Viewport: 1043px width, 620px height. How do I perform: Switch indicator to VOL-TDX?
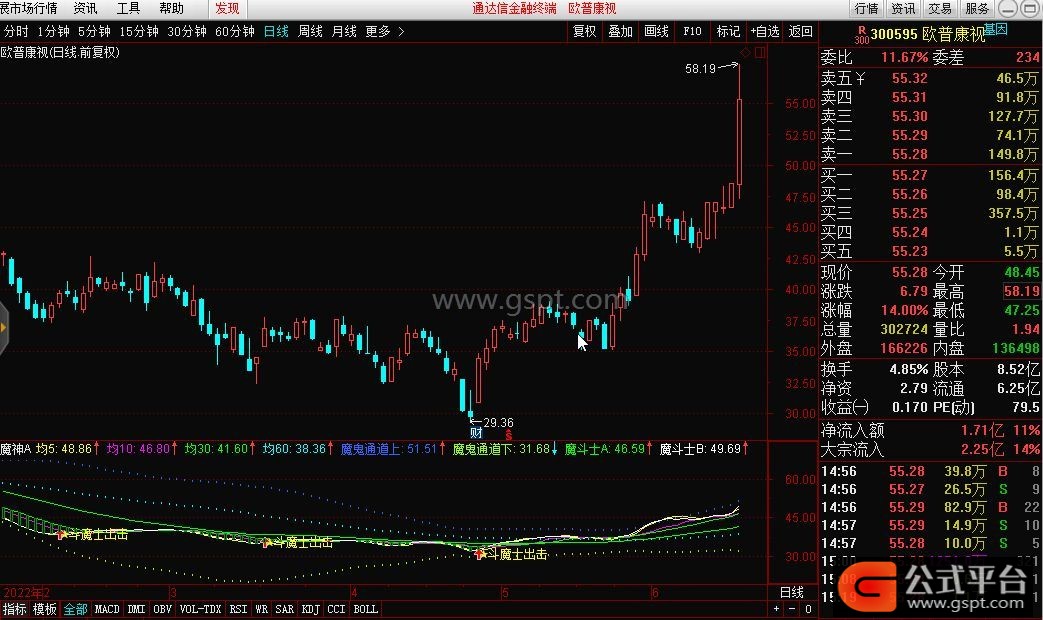click(x=200, y=609)
